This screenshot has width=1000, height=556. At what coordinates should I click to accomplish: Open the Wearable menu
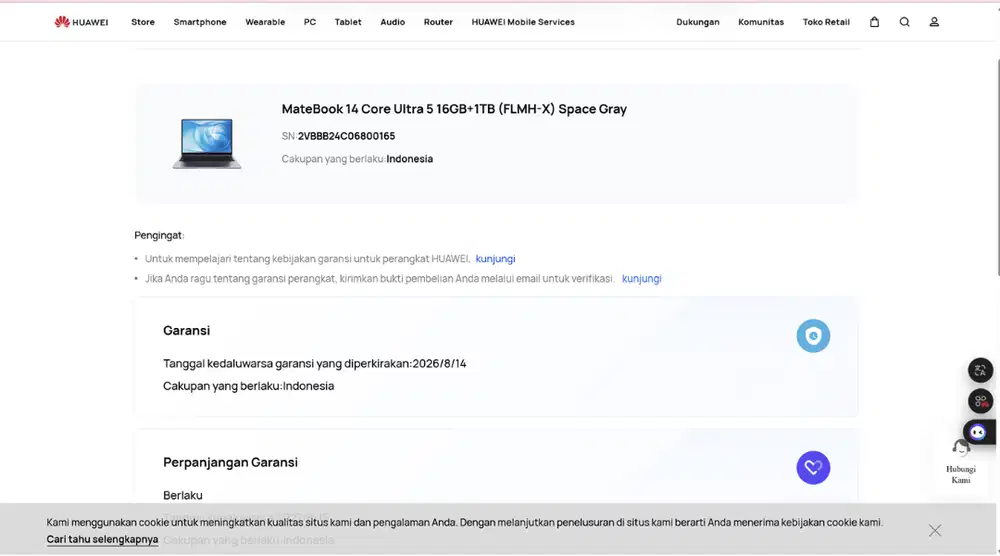coord(265,22)
